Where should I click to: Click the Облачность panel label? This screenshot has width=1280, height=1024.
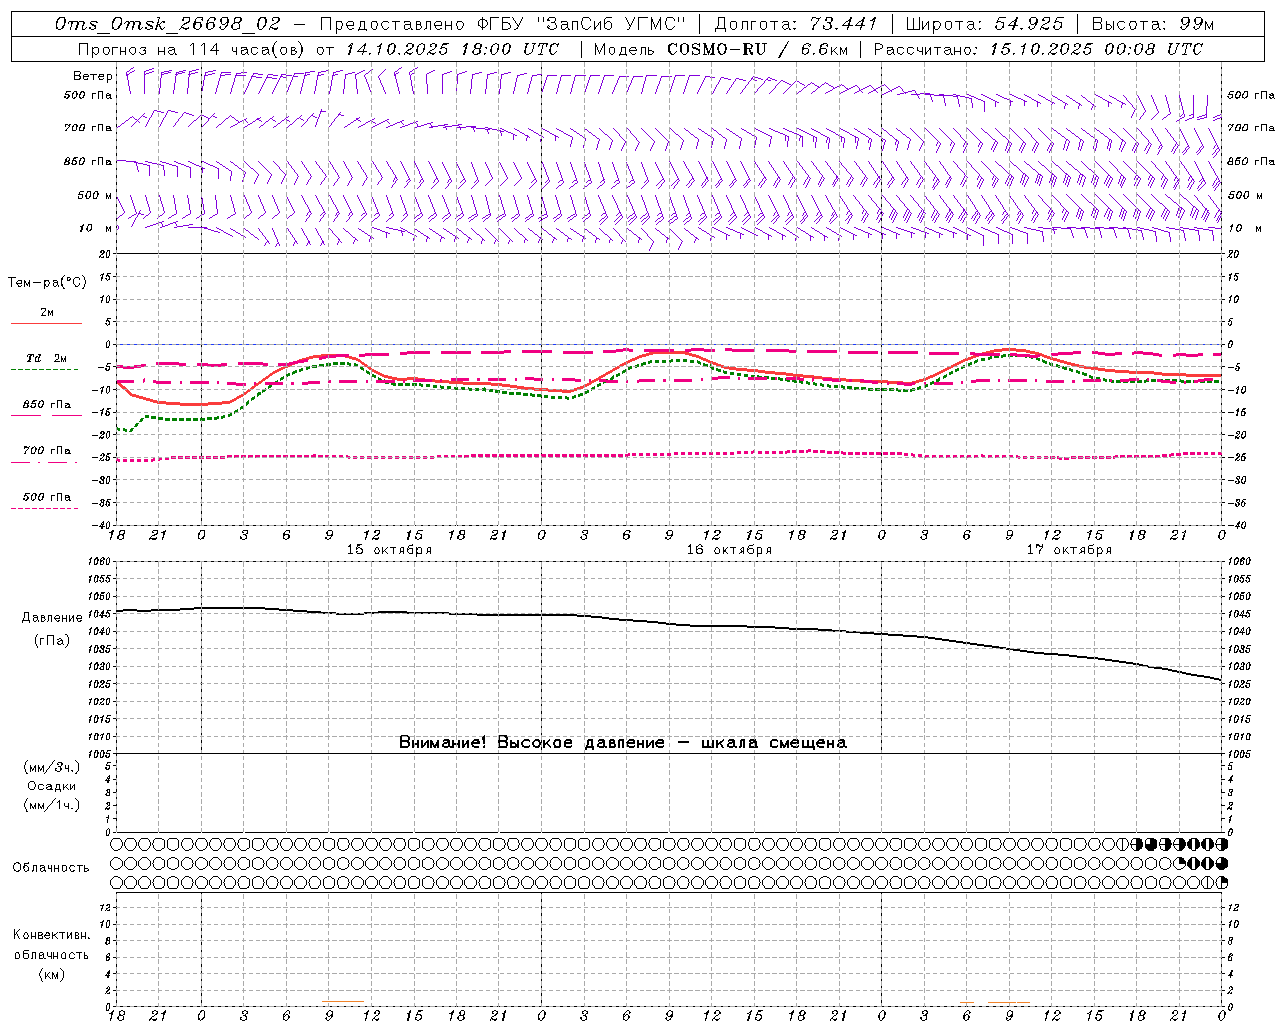(51, 868)
